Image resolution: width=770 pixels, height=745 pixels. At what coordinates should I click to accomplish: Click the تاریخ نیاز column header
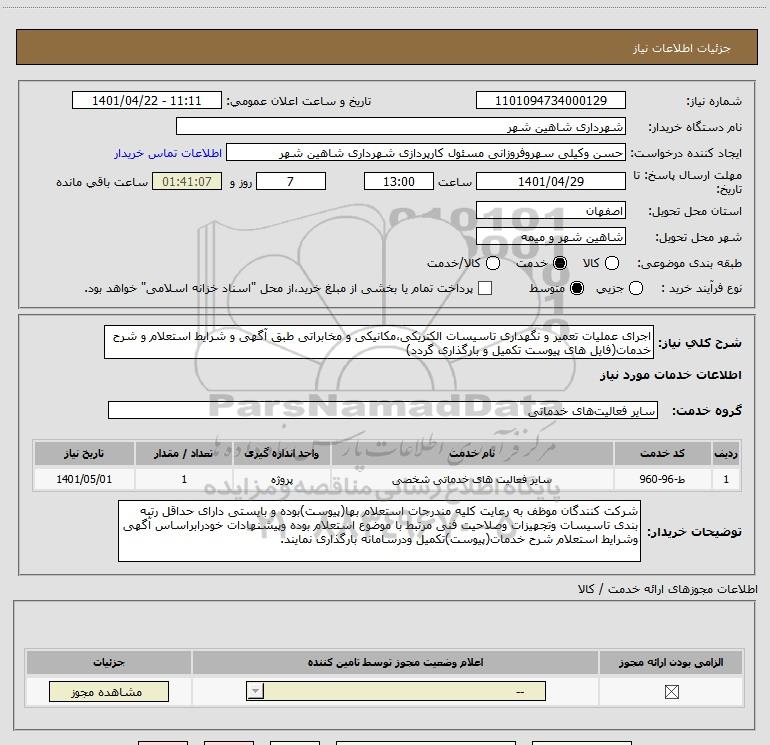coord(84,453)
